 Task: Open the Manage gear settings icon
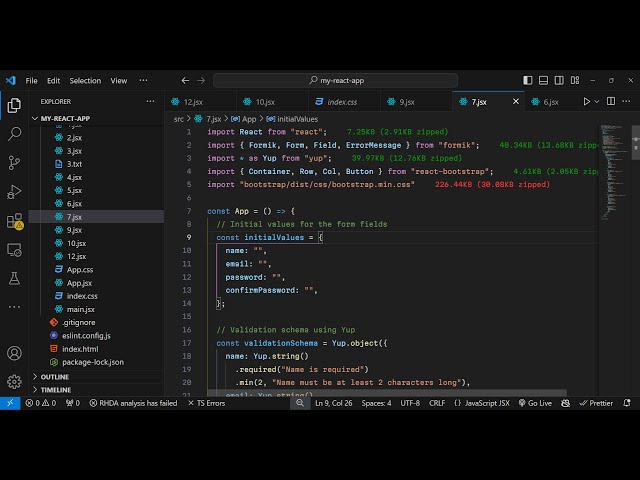pos(14,381)
